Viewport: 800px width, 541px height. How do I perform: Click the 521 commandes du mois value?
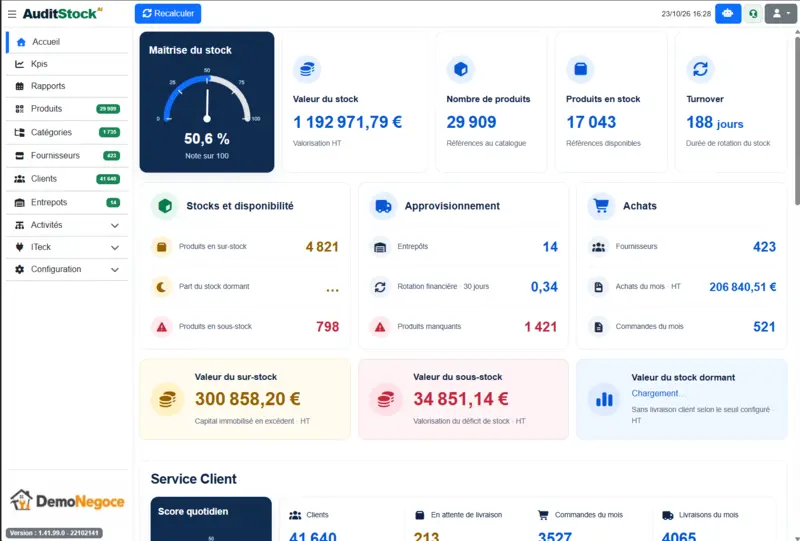point(764,327)
